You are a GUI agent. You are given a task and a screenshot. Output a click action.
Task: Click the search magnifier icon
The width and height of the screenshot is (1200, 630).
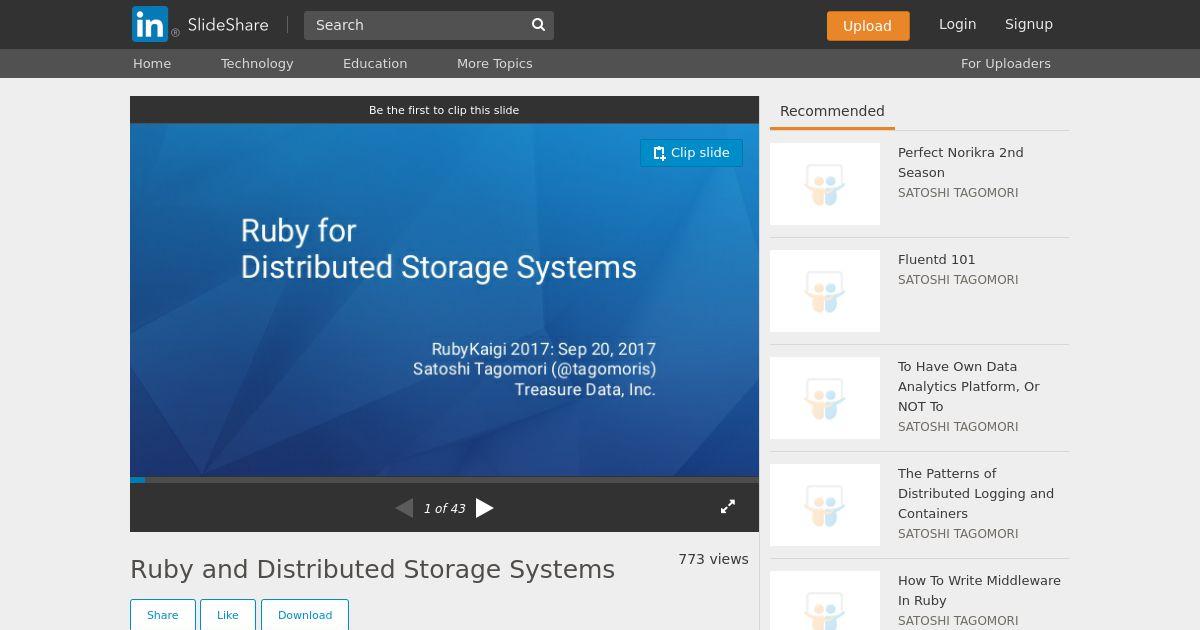[x=538, y=25]
